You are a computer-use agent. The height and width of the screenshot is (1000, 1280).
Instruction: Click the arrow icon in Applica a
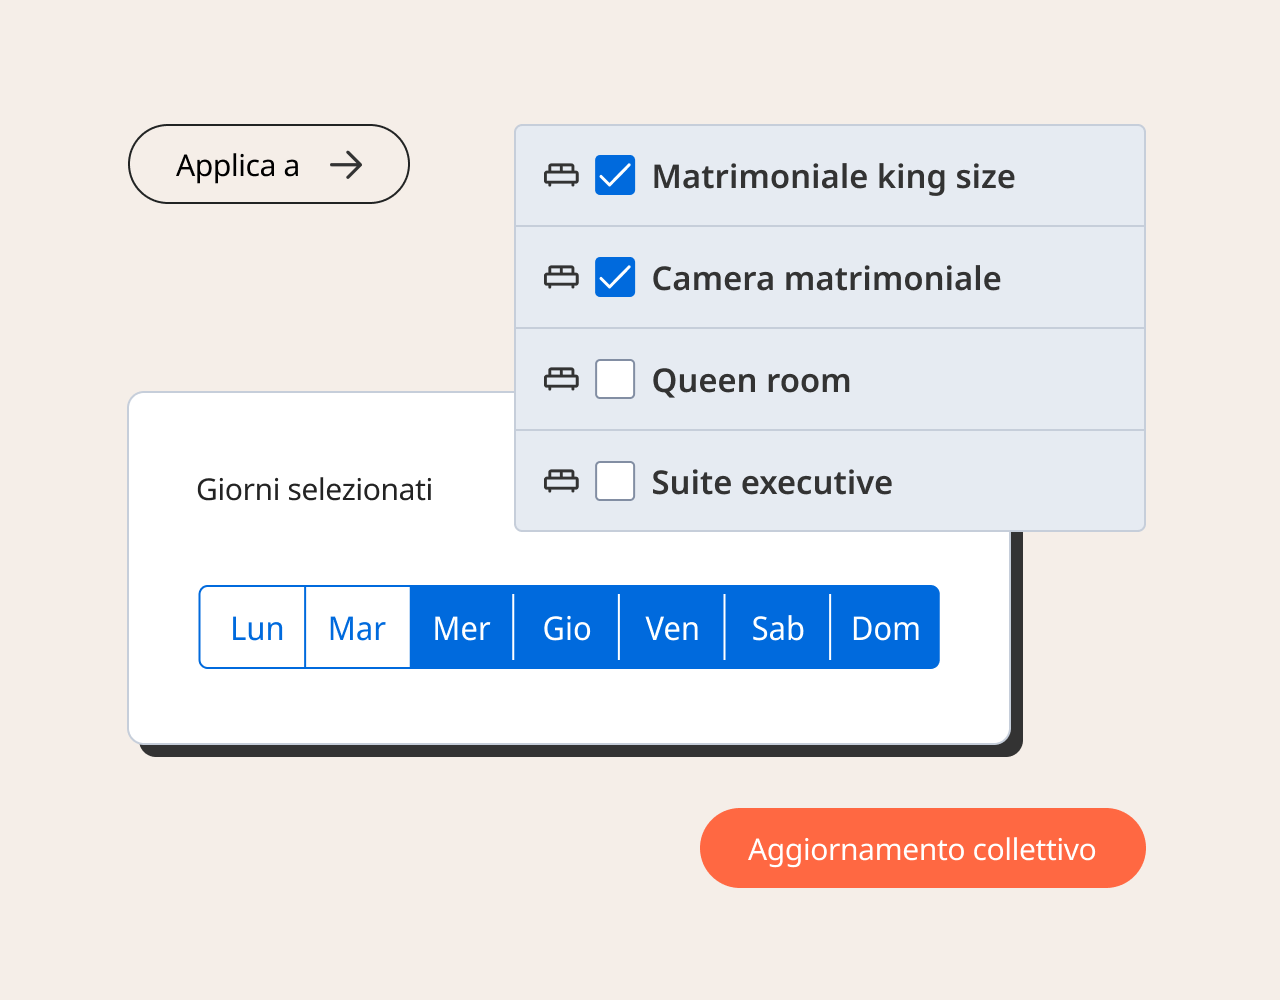(x=346, y=165)
